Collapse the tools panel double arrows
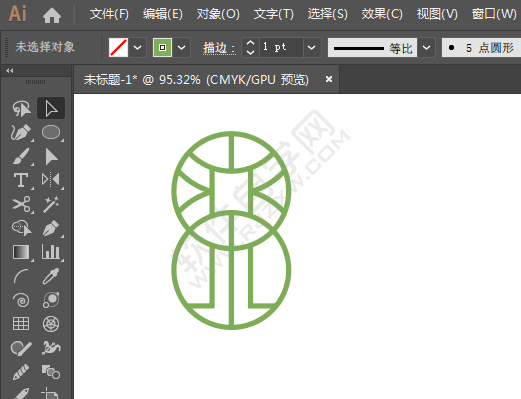The width and height of the screenshot is (521, 399). click(10, 71)
